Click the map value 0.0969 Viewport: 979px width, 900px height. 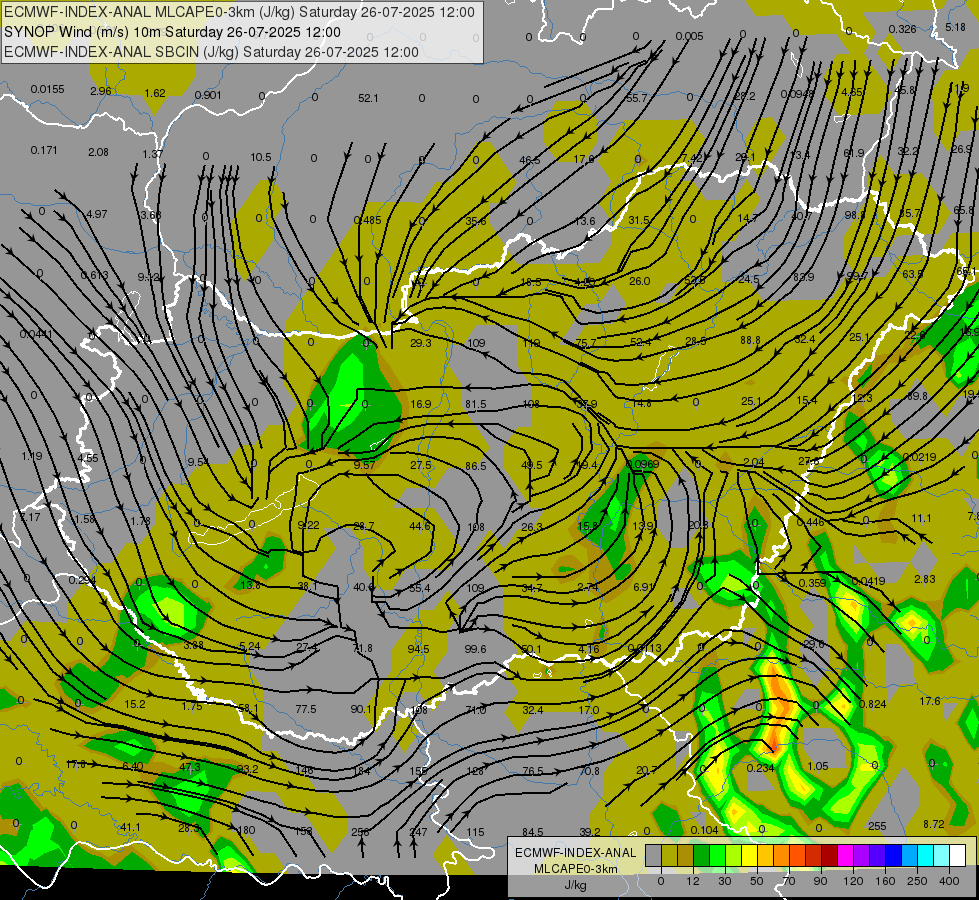(x=642, y=464)
